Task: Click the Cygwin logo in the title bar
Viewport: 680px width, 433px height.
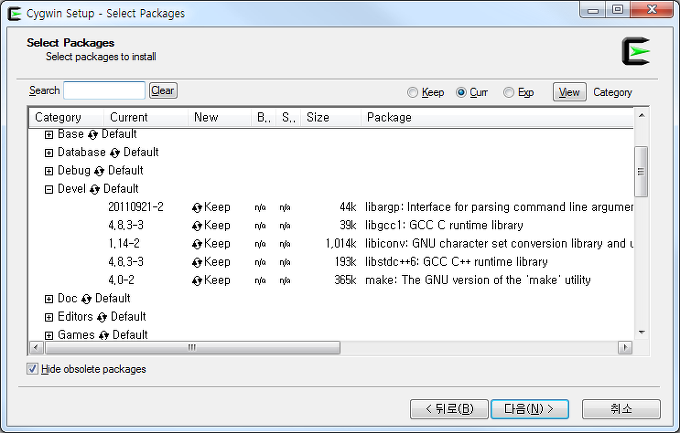Action: pyautogui.click(x=14, y=13)
